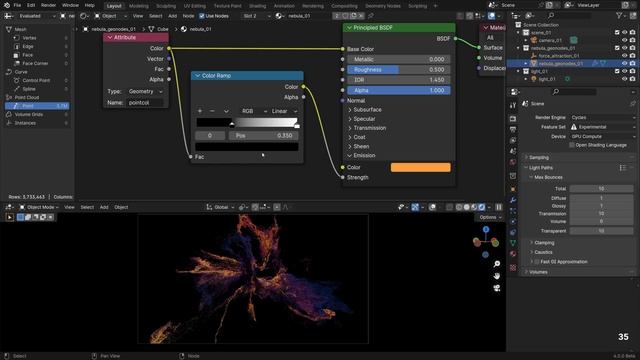
Task: Click Cube in the node breadcrumb
Action: [x=163, y=29]
